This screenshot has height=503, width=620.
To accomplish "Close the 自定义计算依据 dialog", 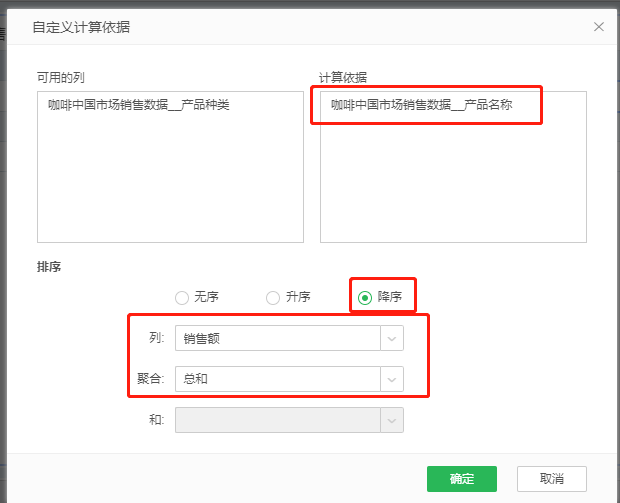I will coord(599,27).
